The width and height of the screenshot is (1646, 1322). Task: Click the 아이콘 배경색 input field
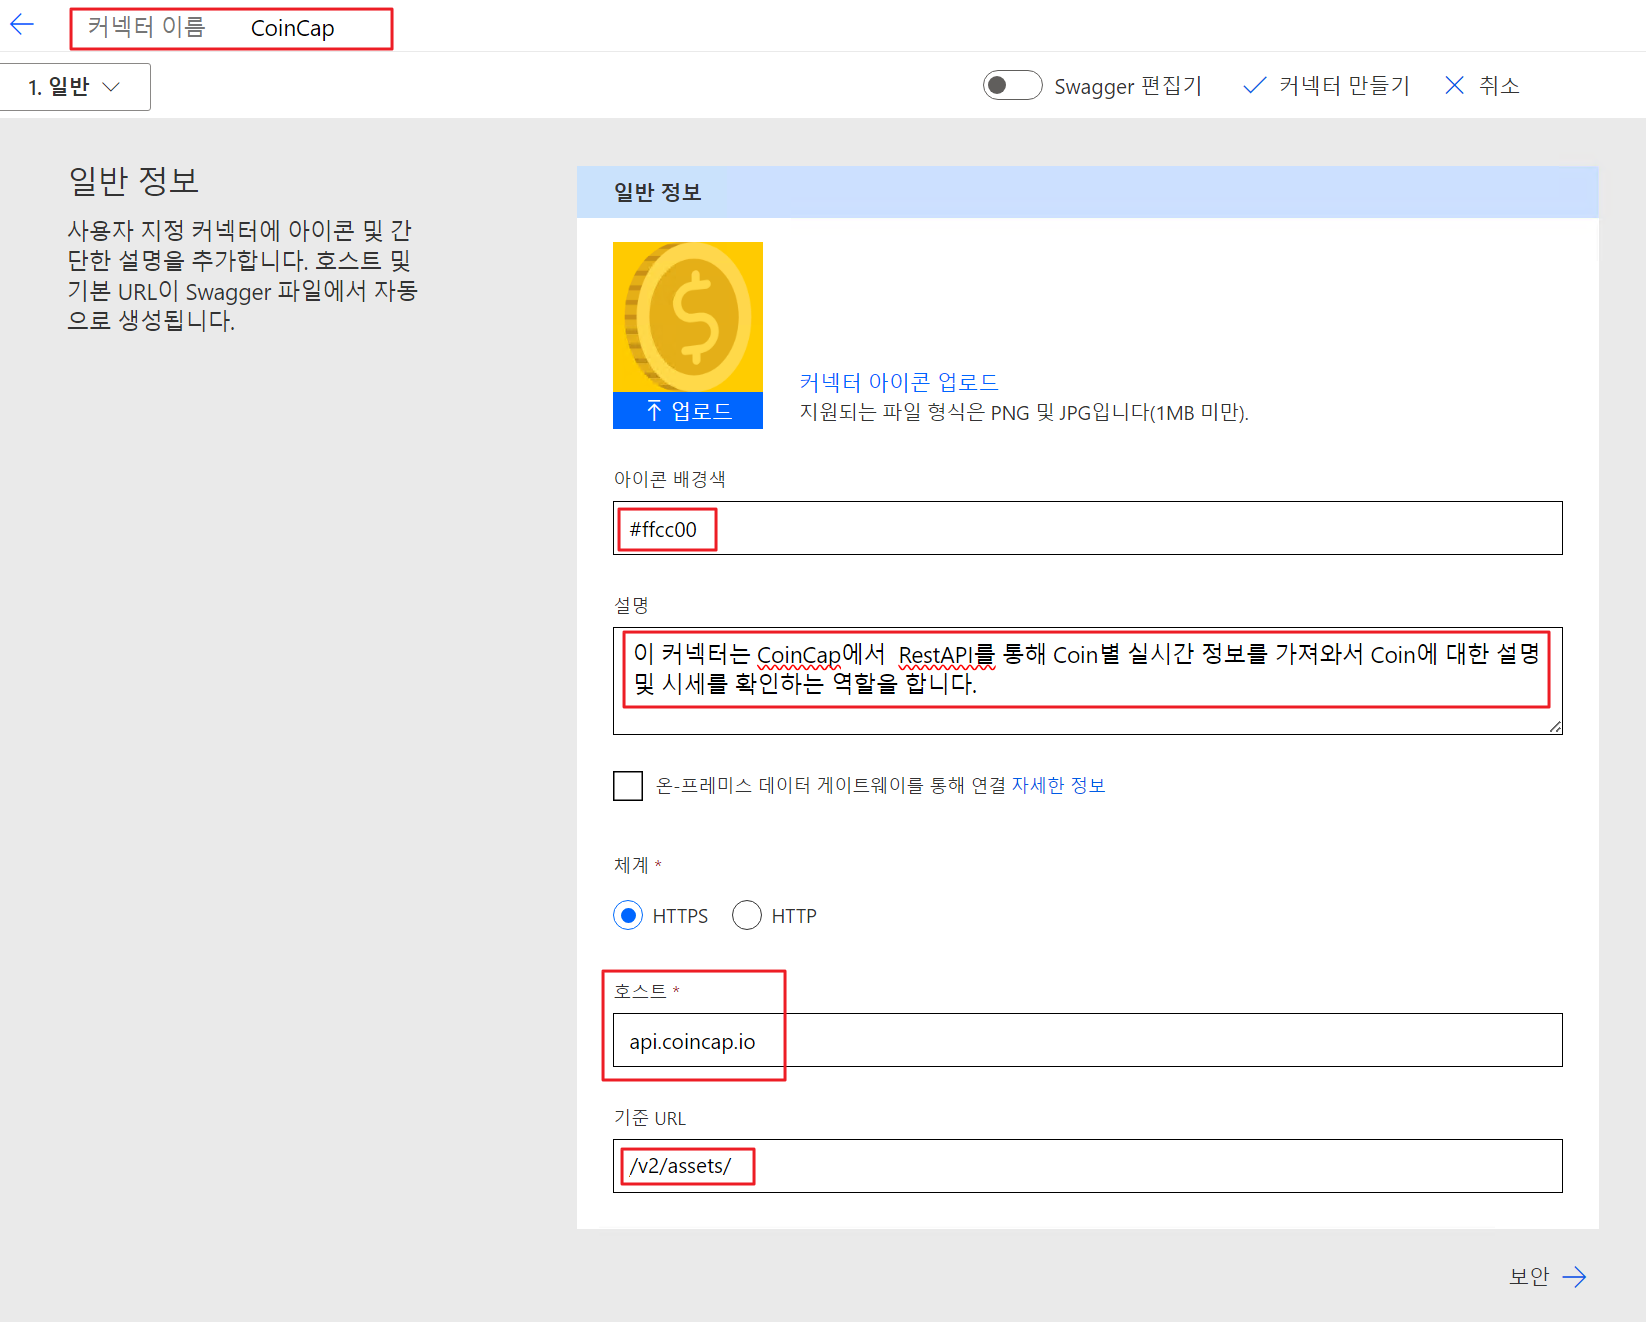point(1087,528)
